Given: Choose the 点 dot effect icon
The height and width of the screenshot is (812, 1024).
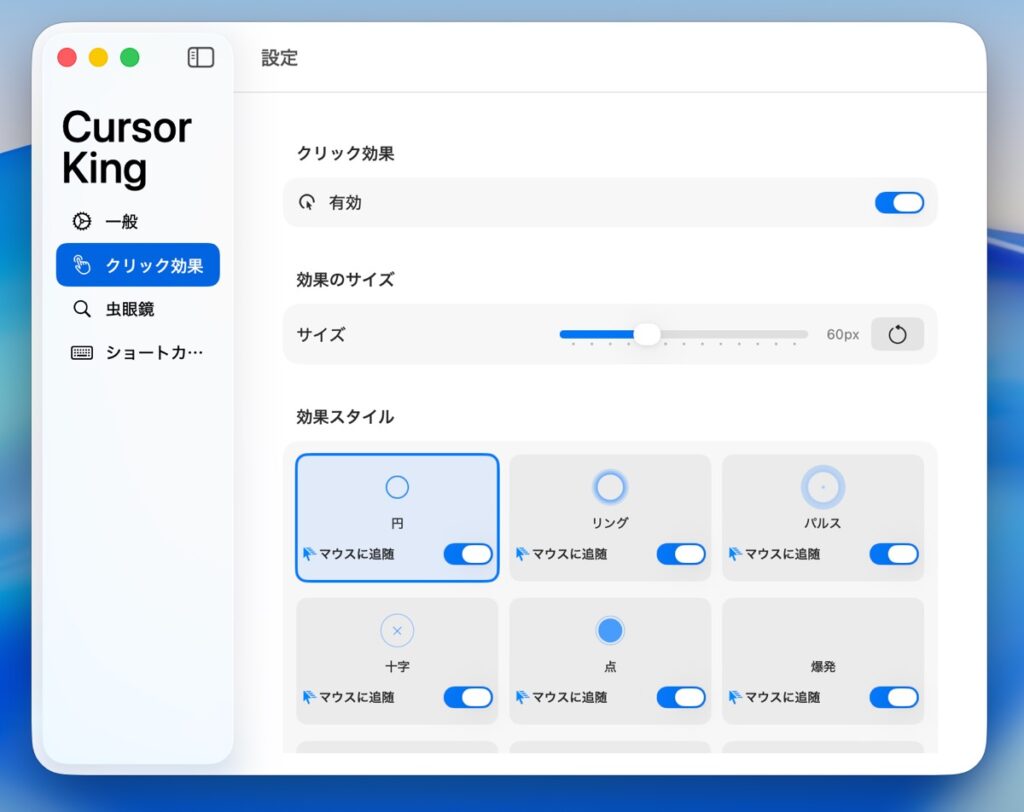Looking at the screenshot, I should point(610,630).
